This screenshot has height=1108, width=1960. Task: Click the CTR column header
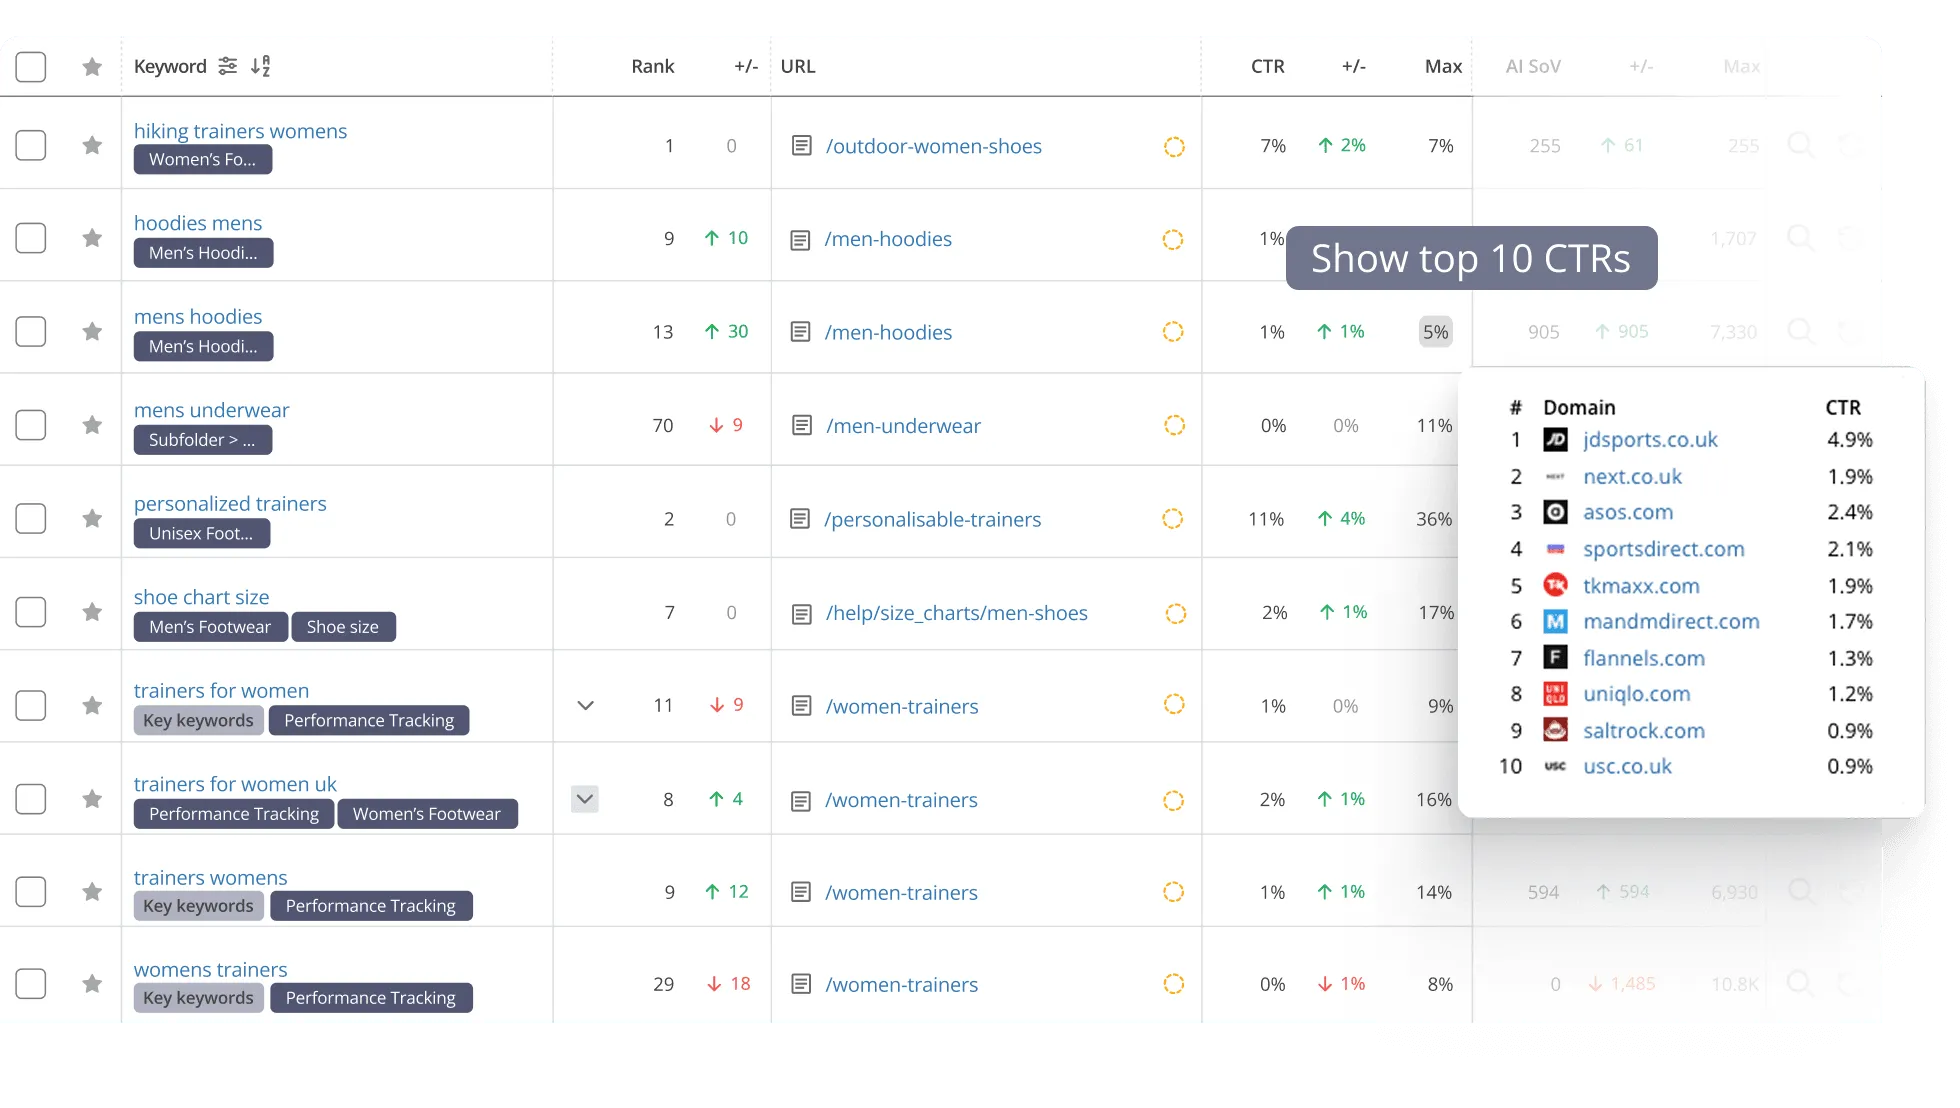click(x=1267, y=66)
